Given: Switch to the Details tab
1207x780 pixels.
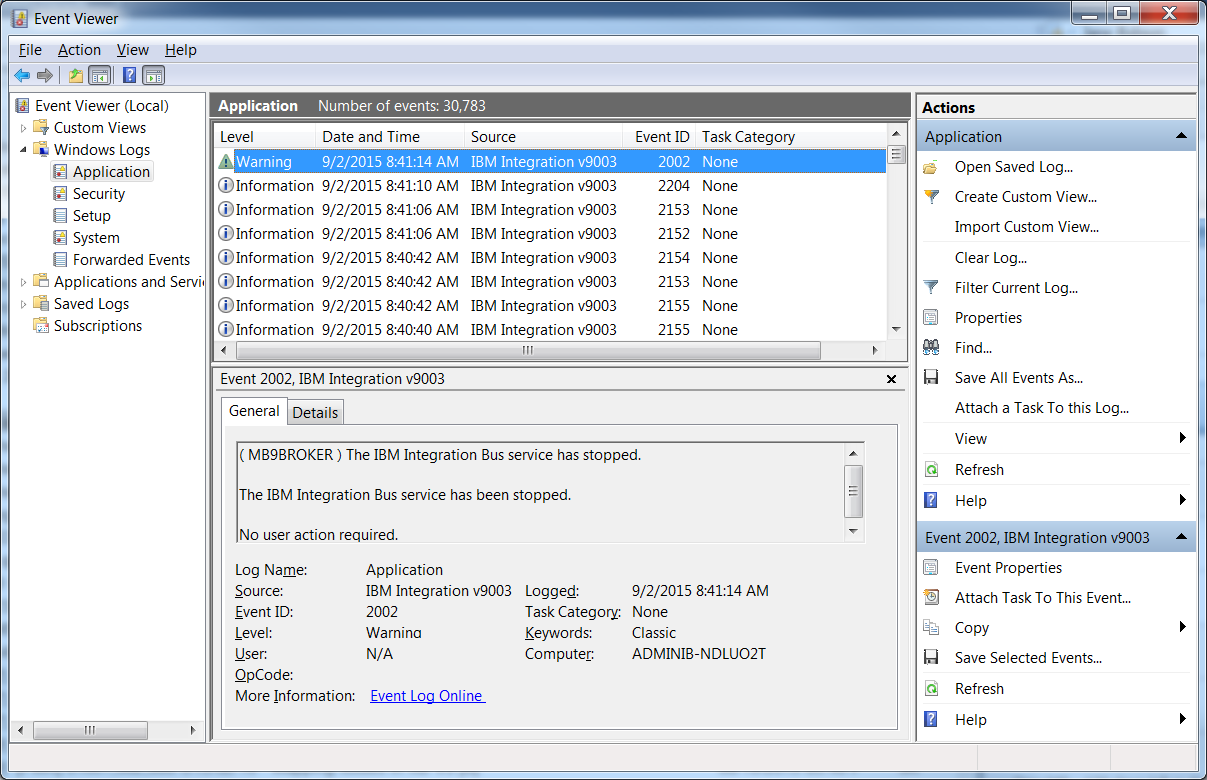Looking at the screenshot, I should [x=314, y=411].
